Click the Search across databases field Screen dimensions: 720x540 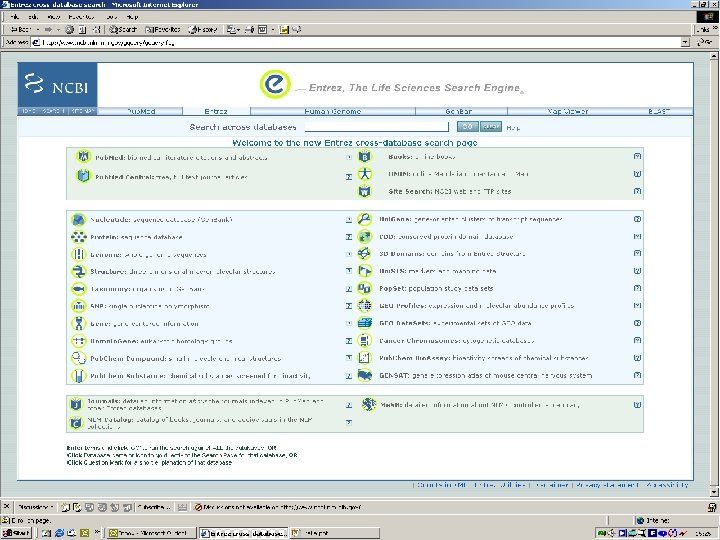[x=377, y=127]
